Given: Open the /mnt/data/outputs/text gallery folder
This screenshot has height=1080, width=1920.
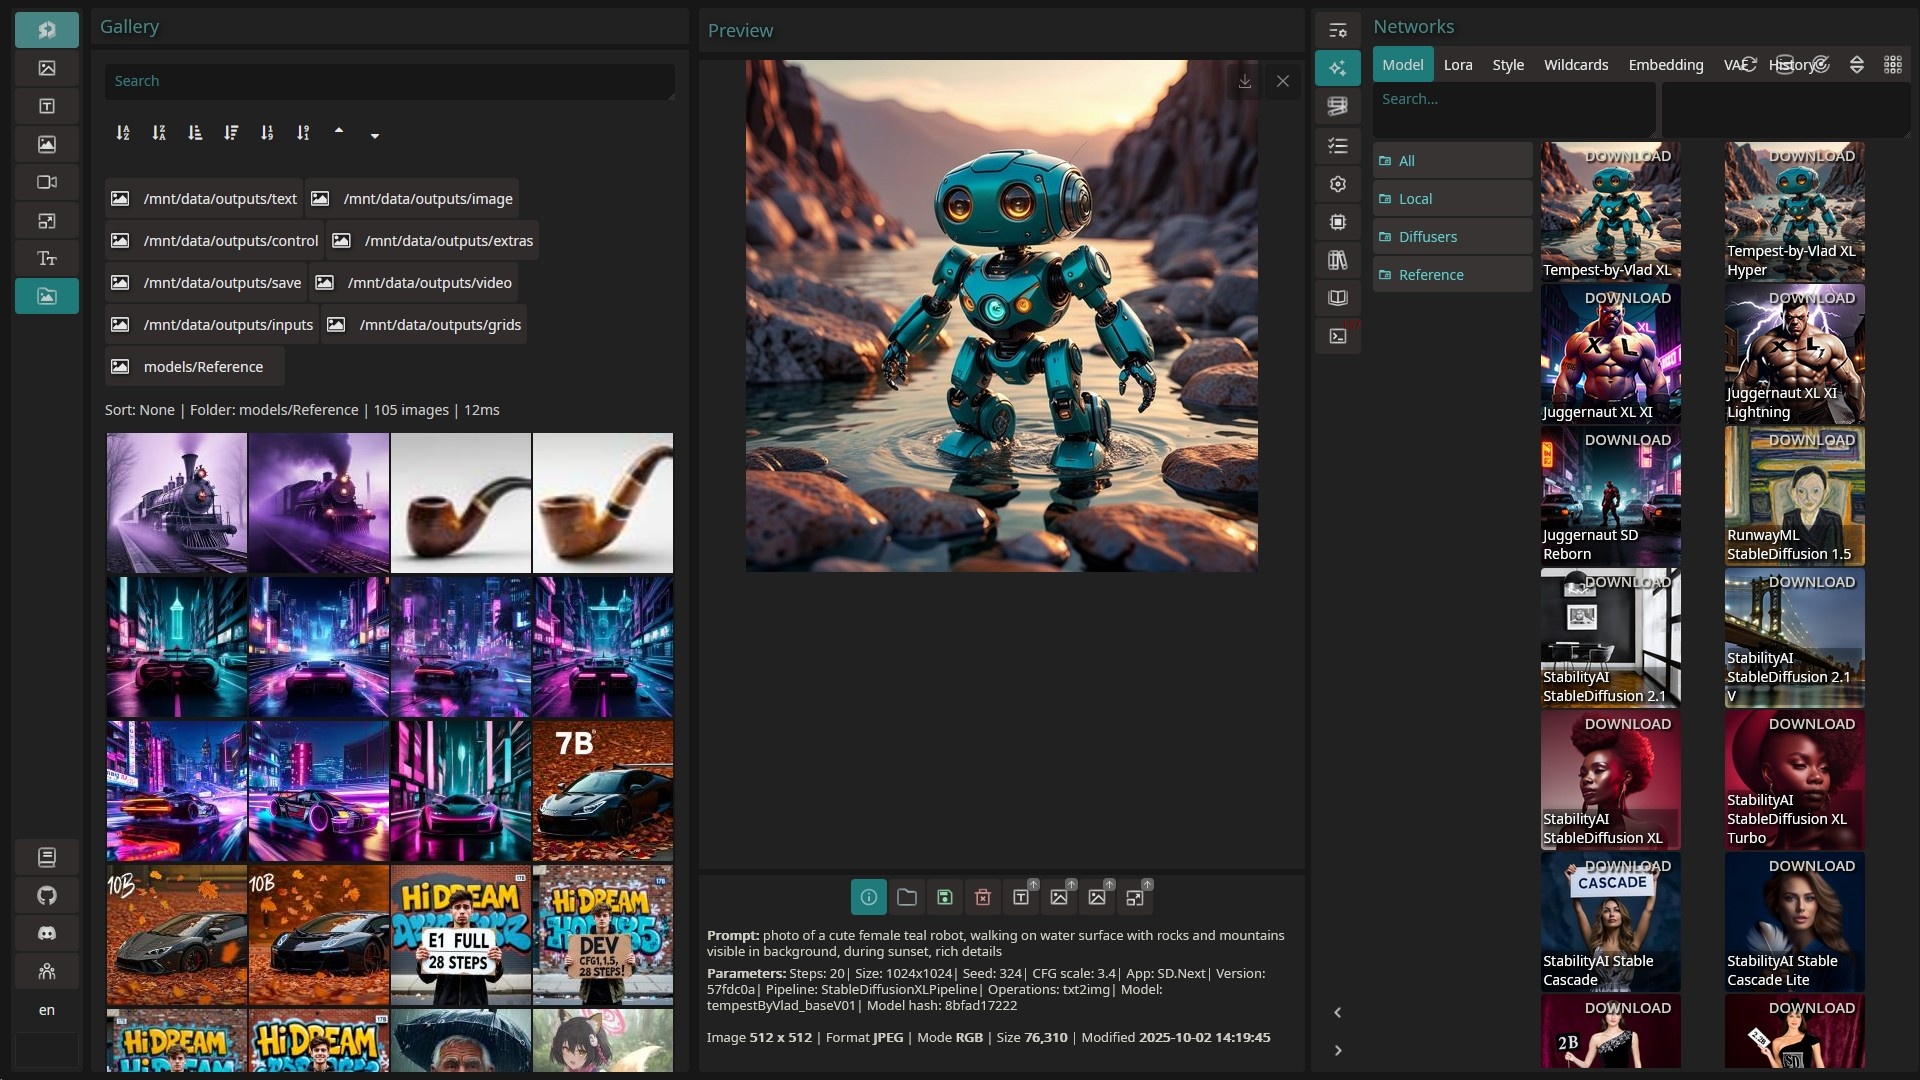Looking at the screenshot, I should pyautogui.click(x=204, y=199).
